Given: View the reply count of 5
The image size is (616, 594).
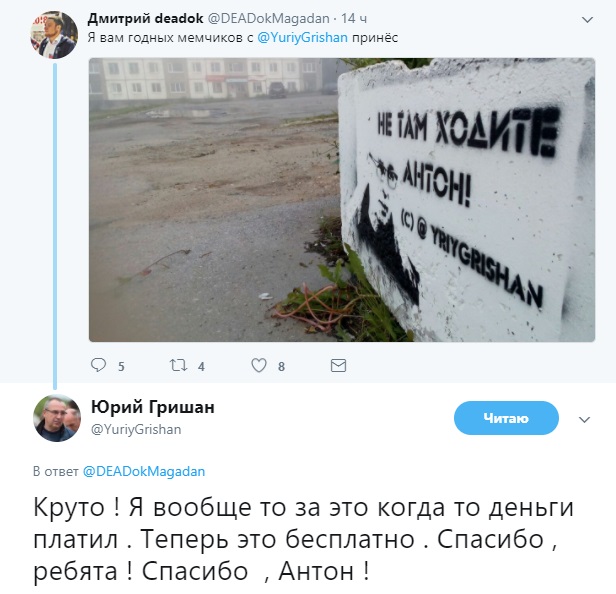Looking at the screenshot, I should [x=121, y=367].
